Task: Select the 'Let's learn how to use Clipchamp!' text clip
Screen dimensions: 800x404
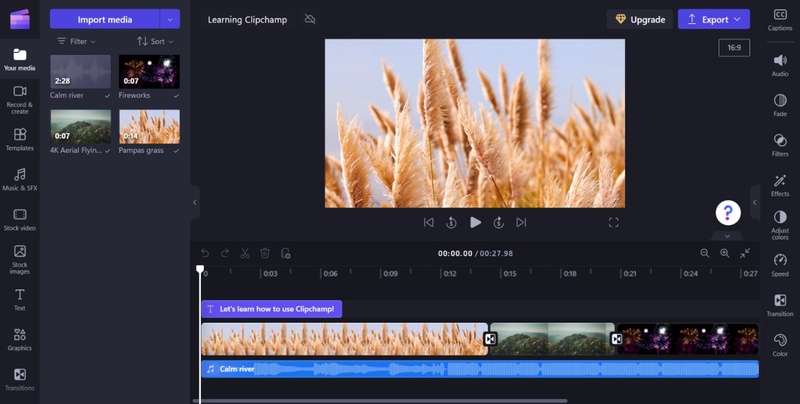Action: [x=271, y=309]
